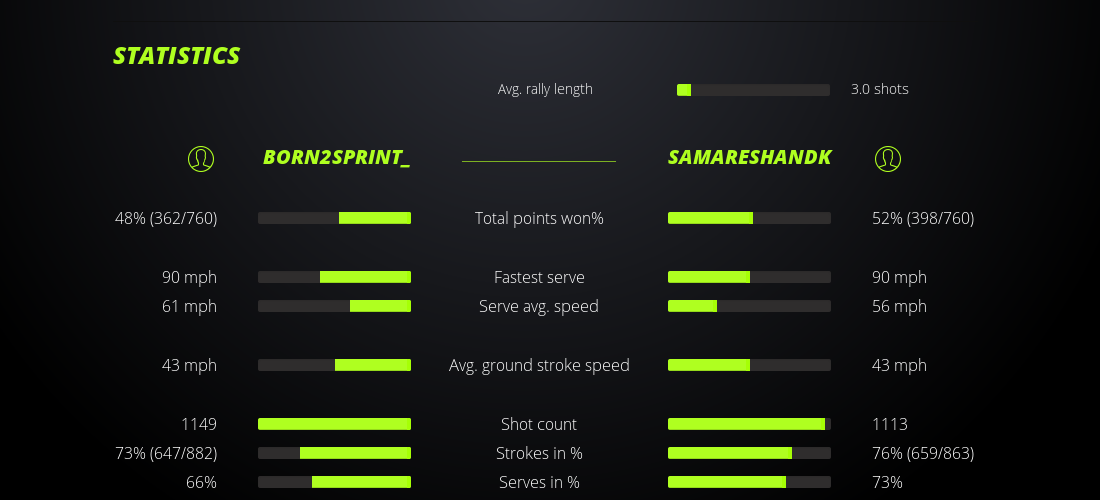Click the Shot count label
The height and width of the screenshot is (500, 1100).
(539, 424)
